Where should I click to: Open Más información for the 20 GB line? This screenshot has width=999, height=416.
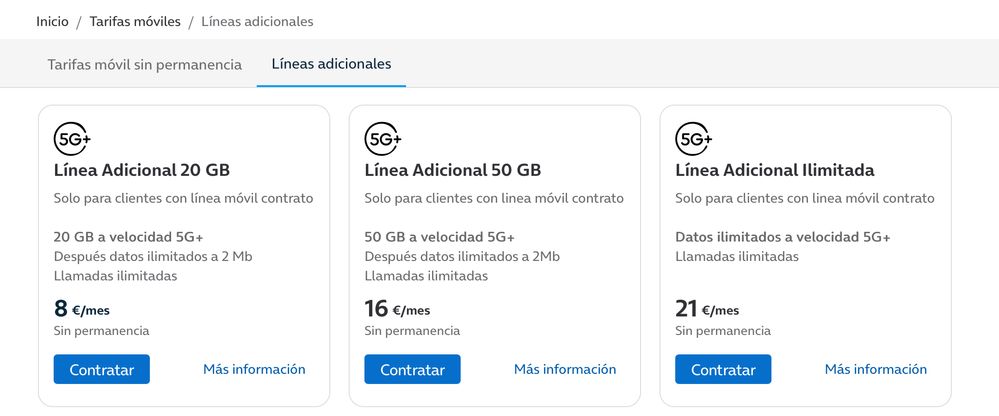pos(254,369)
